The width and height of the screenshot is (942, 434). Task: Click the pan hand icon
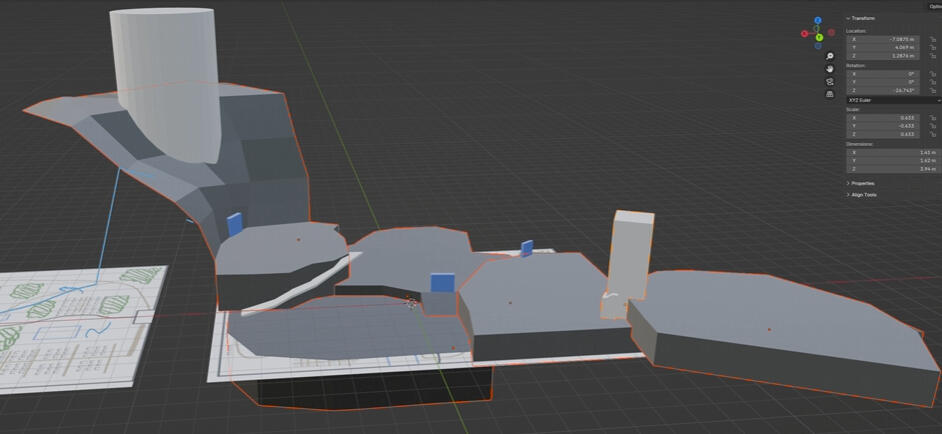click(x=830, y=69)
